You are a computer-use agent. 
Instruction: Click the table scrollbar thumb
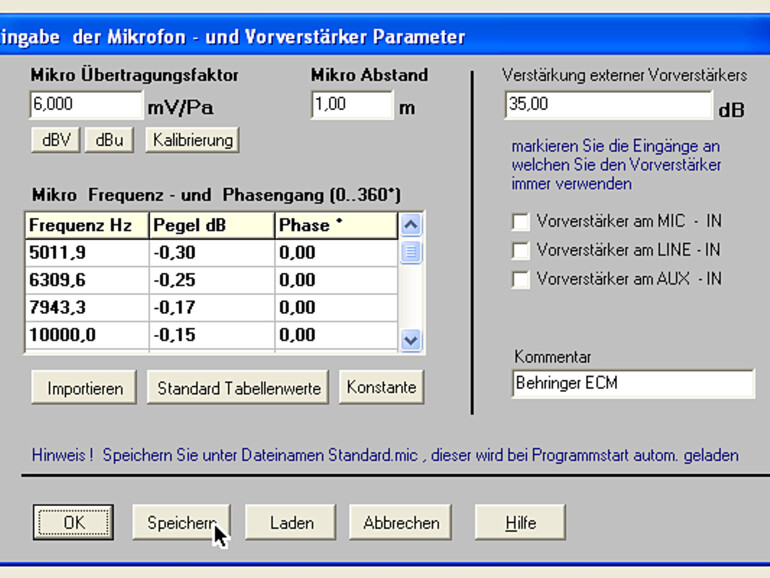pos(411,252)
